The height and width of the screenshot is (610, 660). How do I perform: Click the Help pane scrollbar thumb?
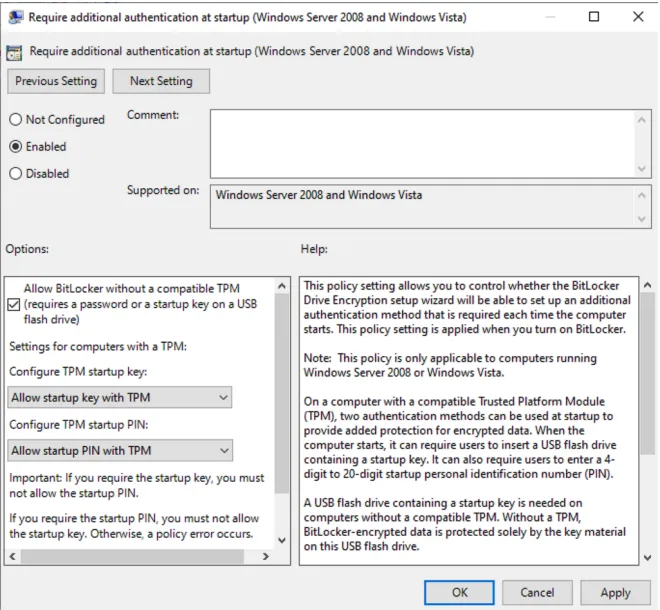click(x=648, y=373)
